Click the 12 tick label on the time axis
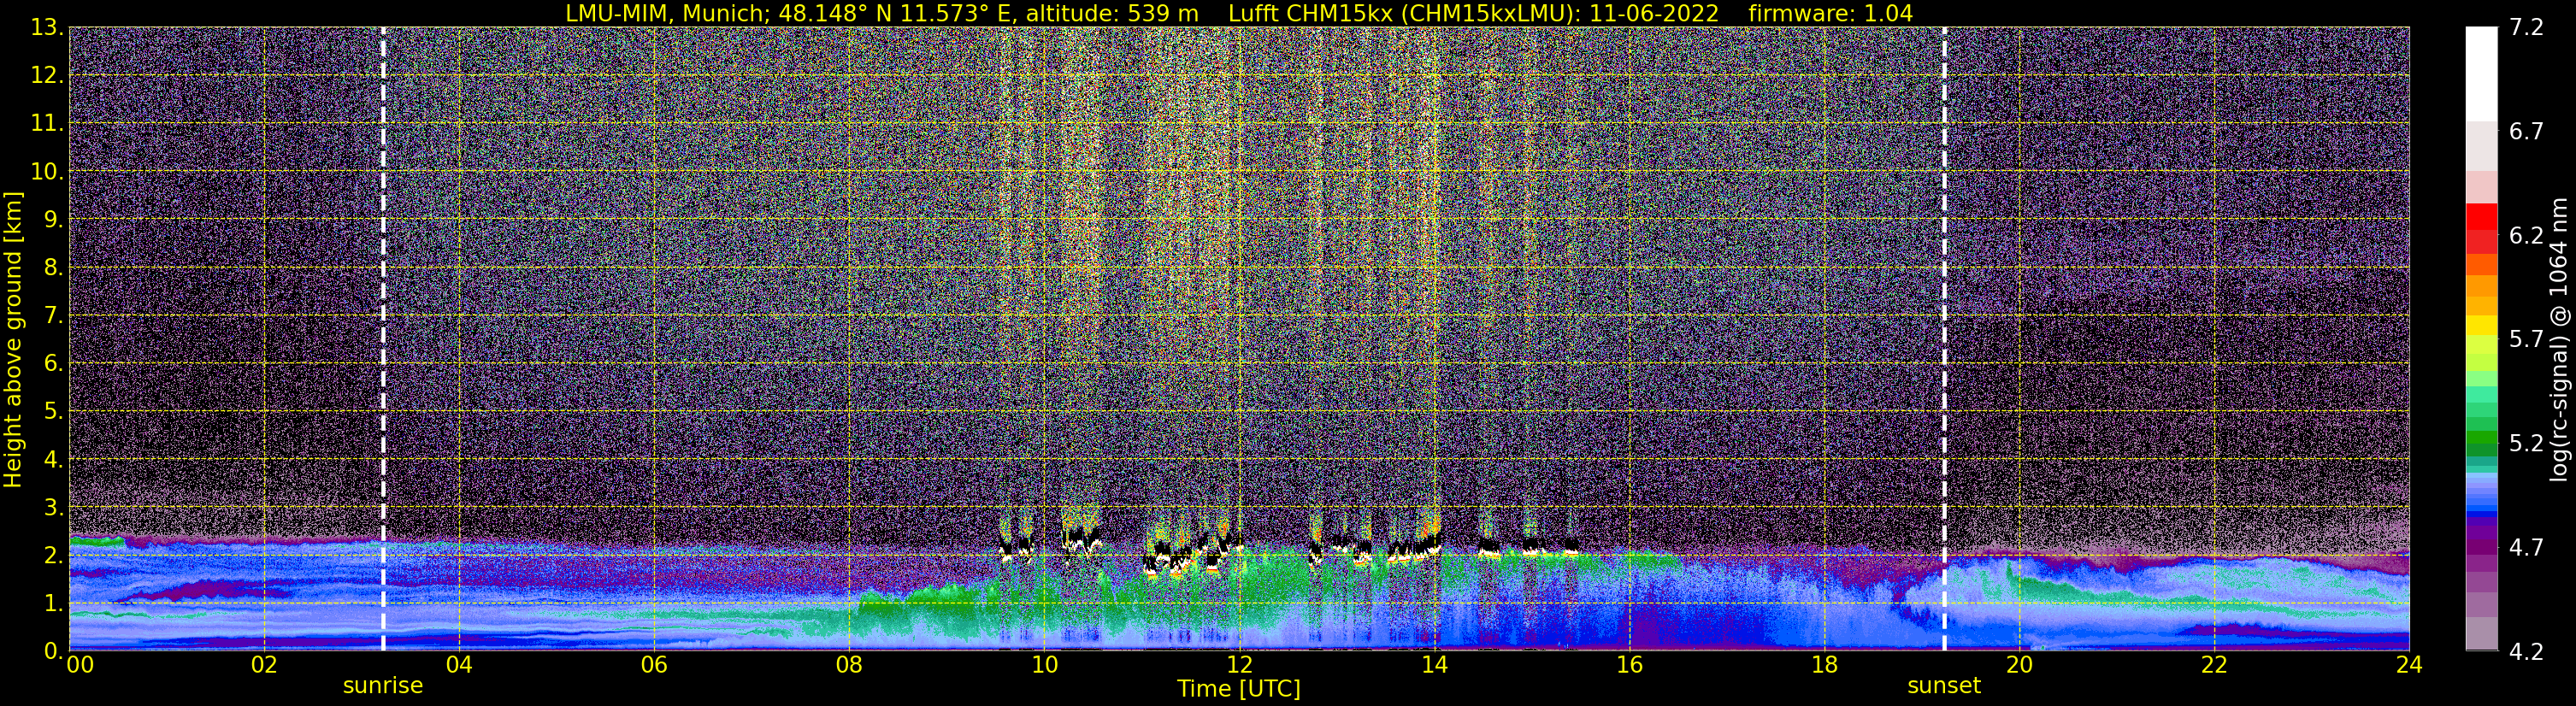This screenshot has width=2576, height=706. (1239, 665)
